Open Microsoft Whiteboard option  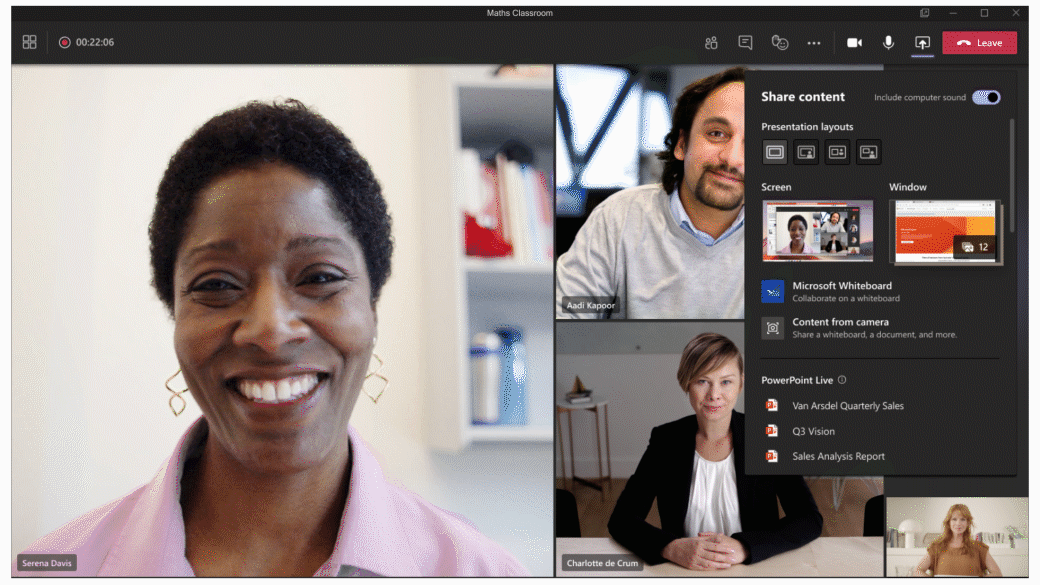click(880, 291)
